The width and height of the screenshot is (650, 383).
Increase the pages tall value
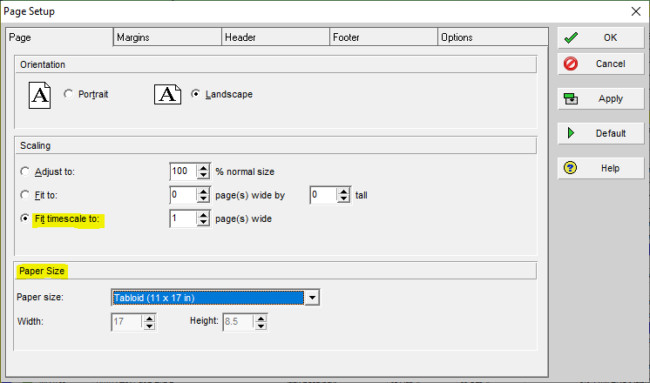click(344, 191)
